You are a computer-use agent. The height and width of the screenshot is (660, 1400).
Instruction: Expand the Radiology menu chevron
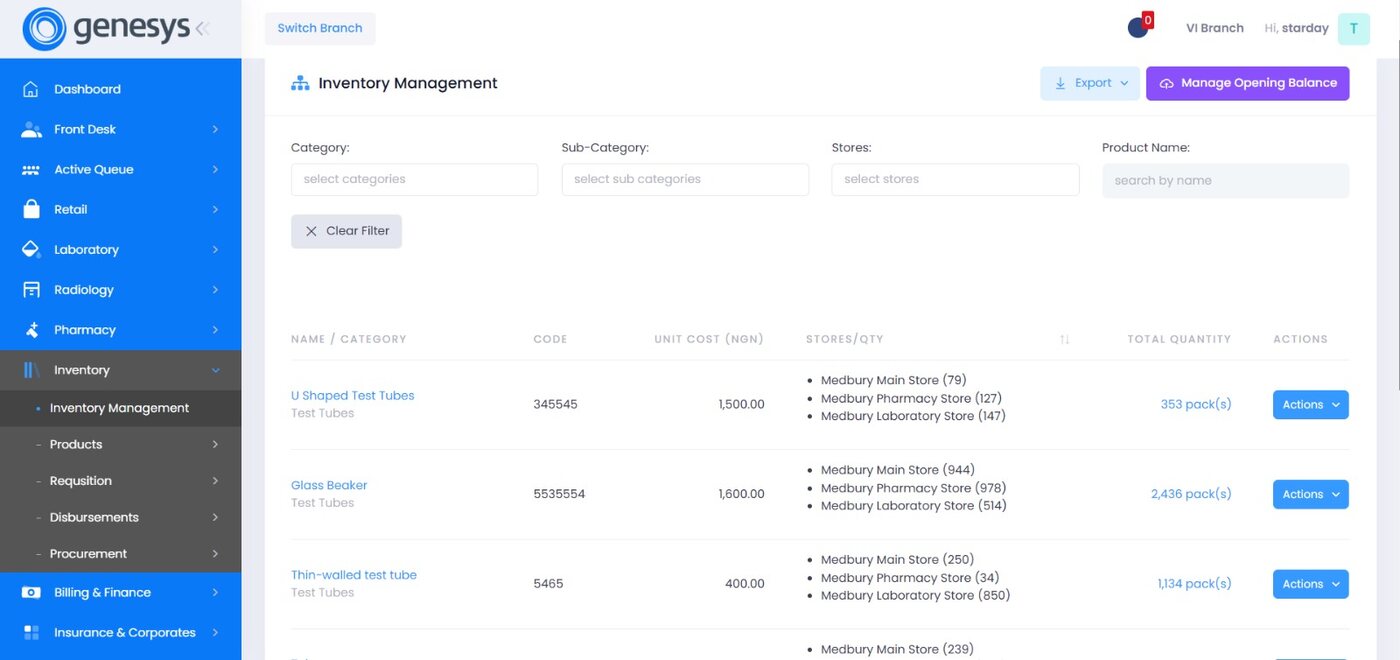pos(215,289)
